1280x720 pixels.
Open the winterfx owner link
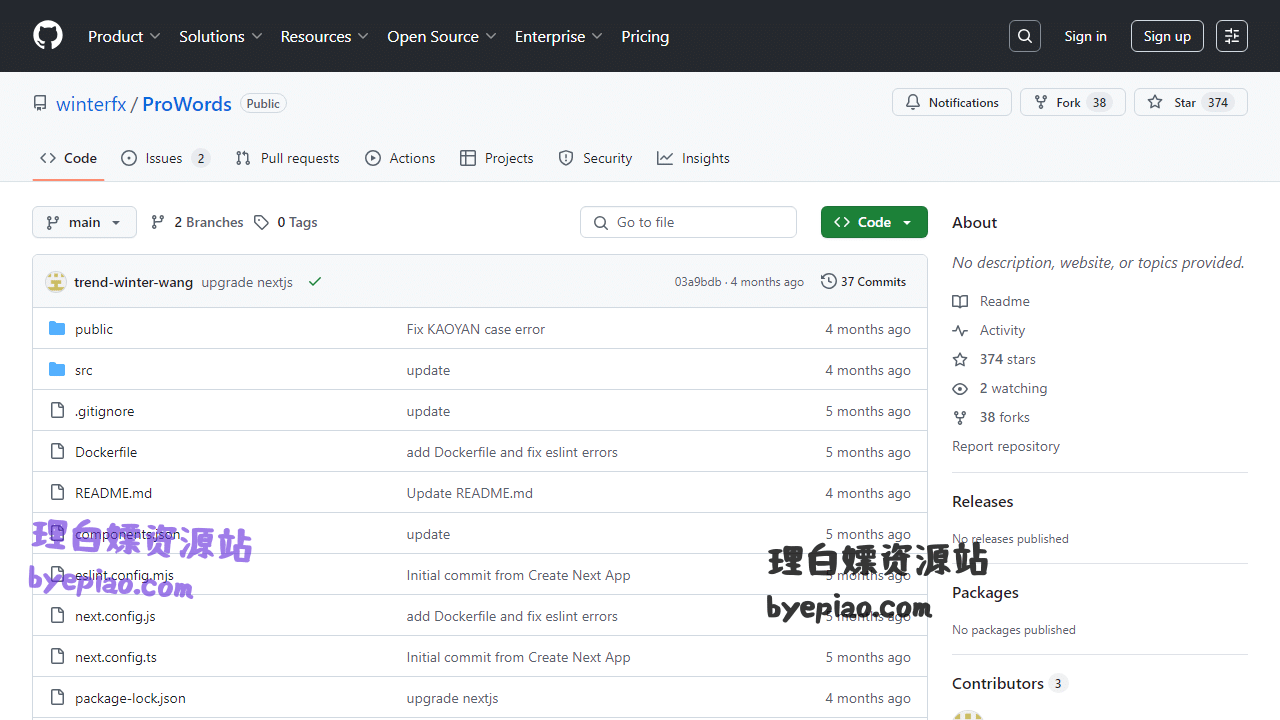91,103
